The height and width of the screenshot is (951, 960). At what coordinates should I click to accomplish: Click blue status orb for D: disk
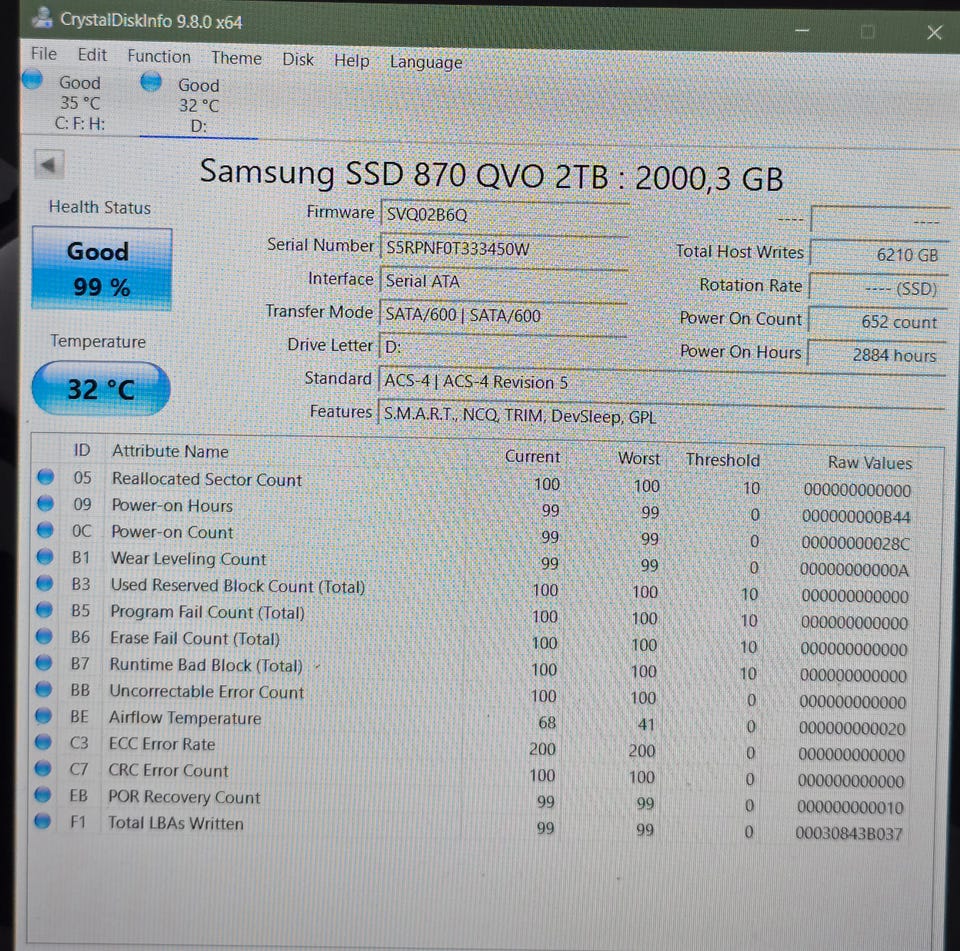pos(151,81)
